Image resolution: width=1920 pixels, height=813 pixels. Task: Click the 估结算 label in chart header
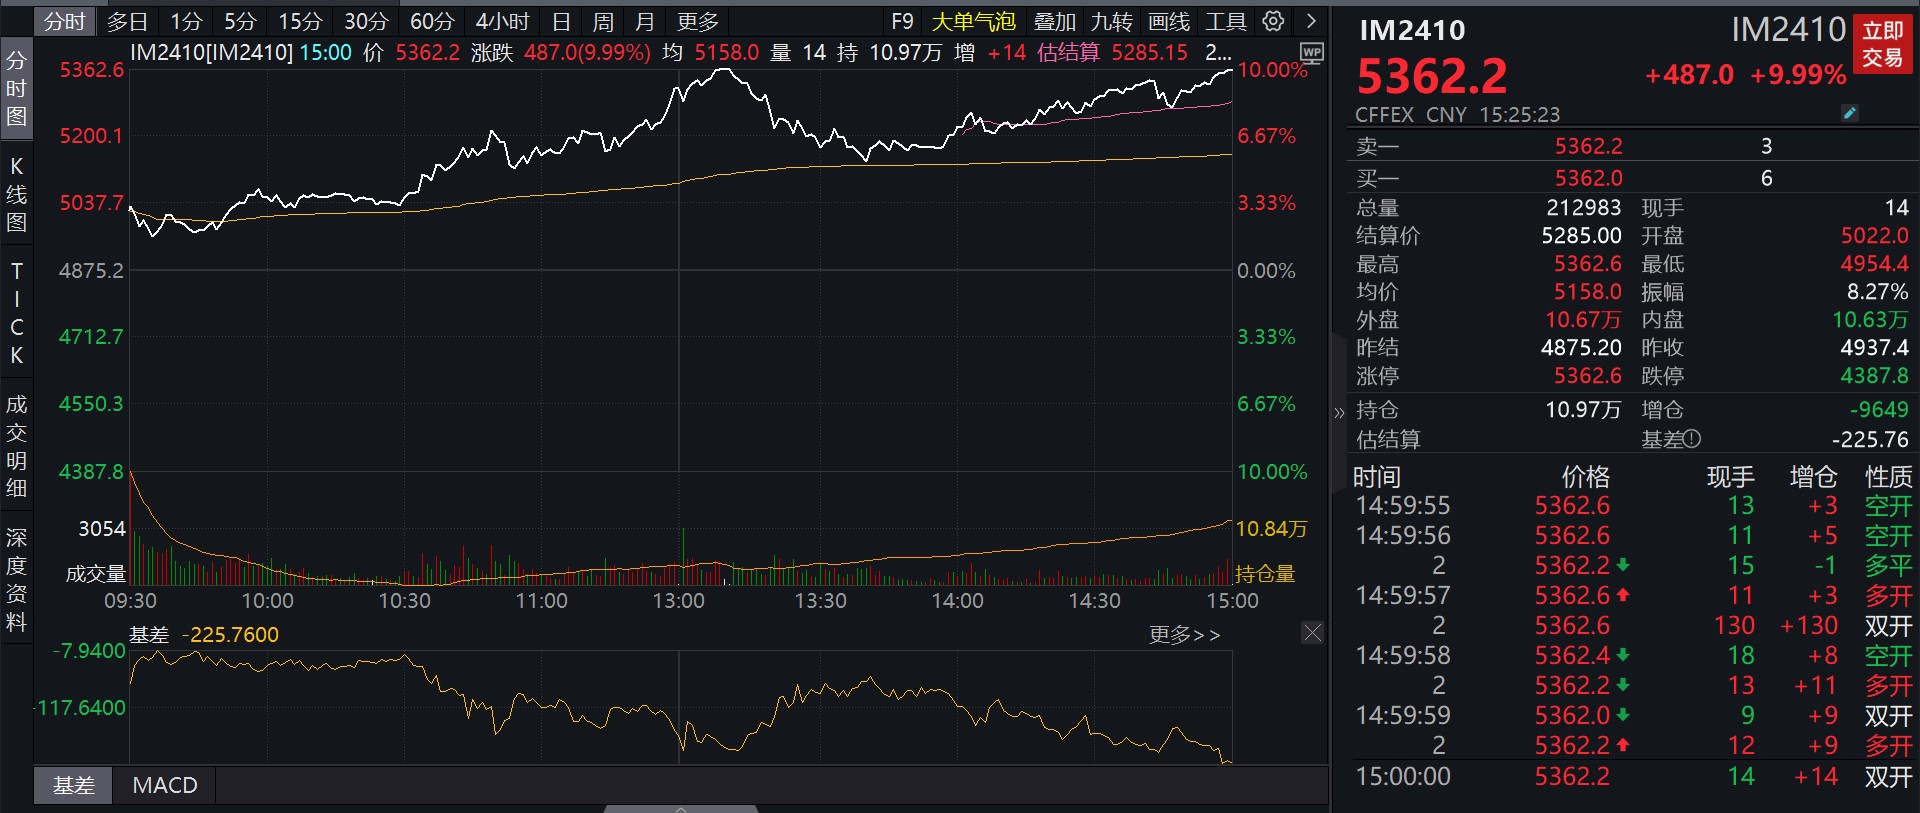tap(1068, 52)
